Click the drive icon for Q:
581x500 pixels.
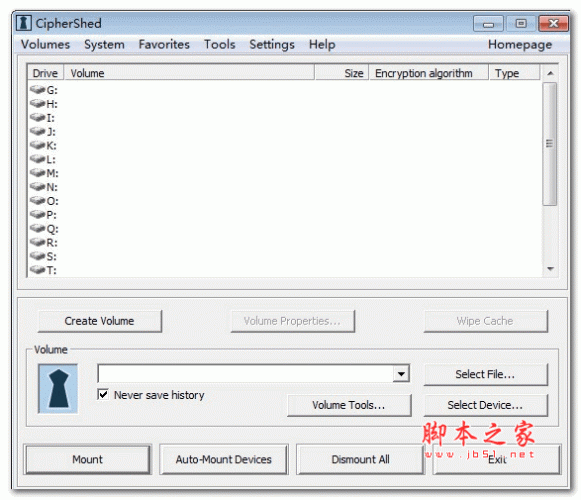click(37, 228)
